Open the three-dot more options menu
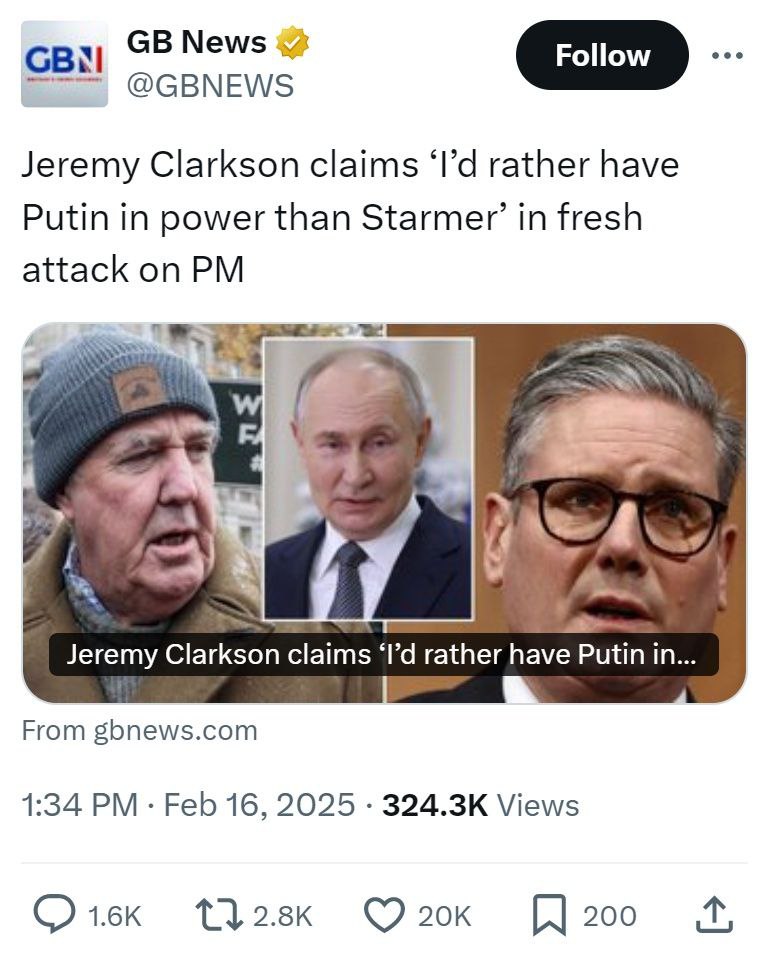 point(727,55)
